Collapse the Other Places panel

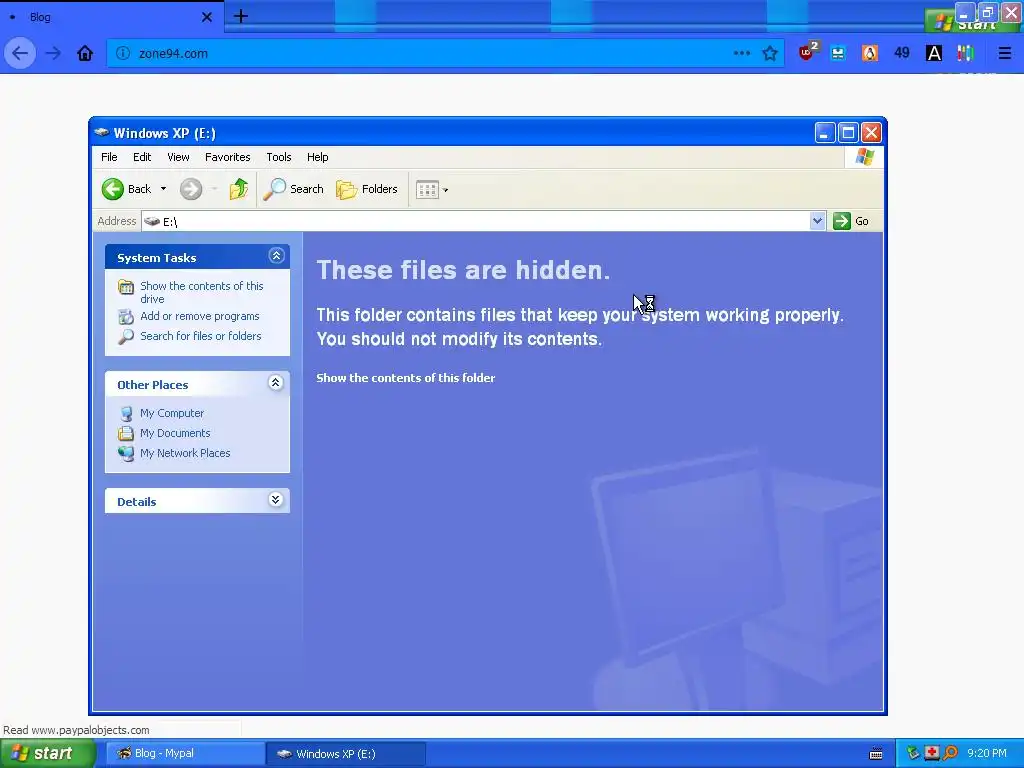pos(276,383)
